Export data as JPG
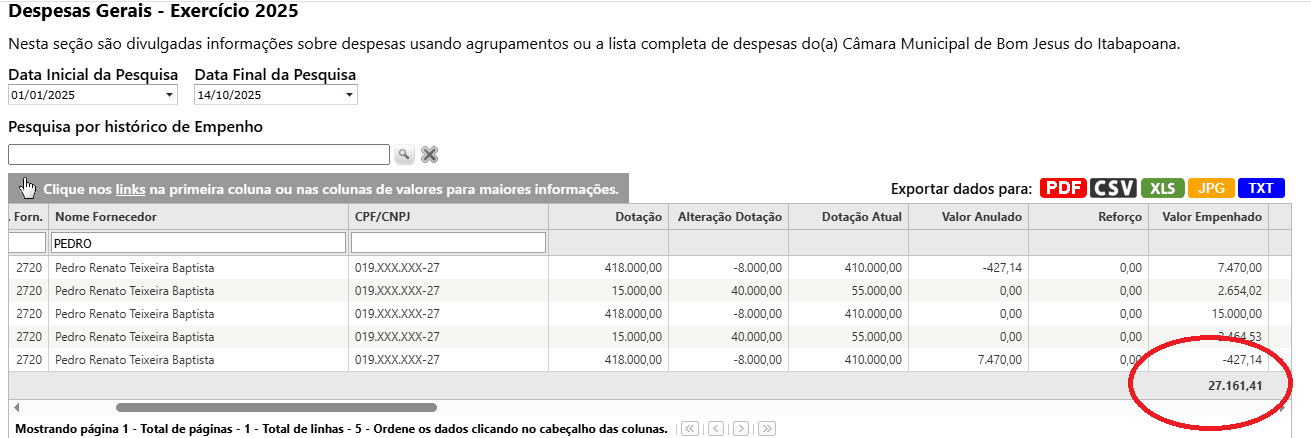The image size is (1311, 438). 1211,188
